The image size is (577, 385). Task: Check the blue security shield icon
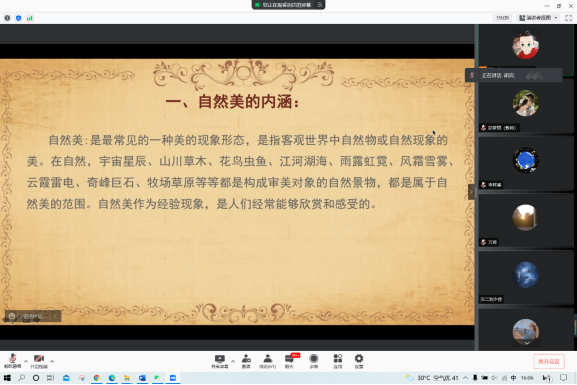click(x=18, y=18)
